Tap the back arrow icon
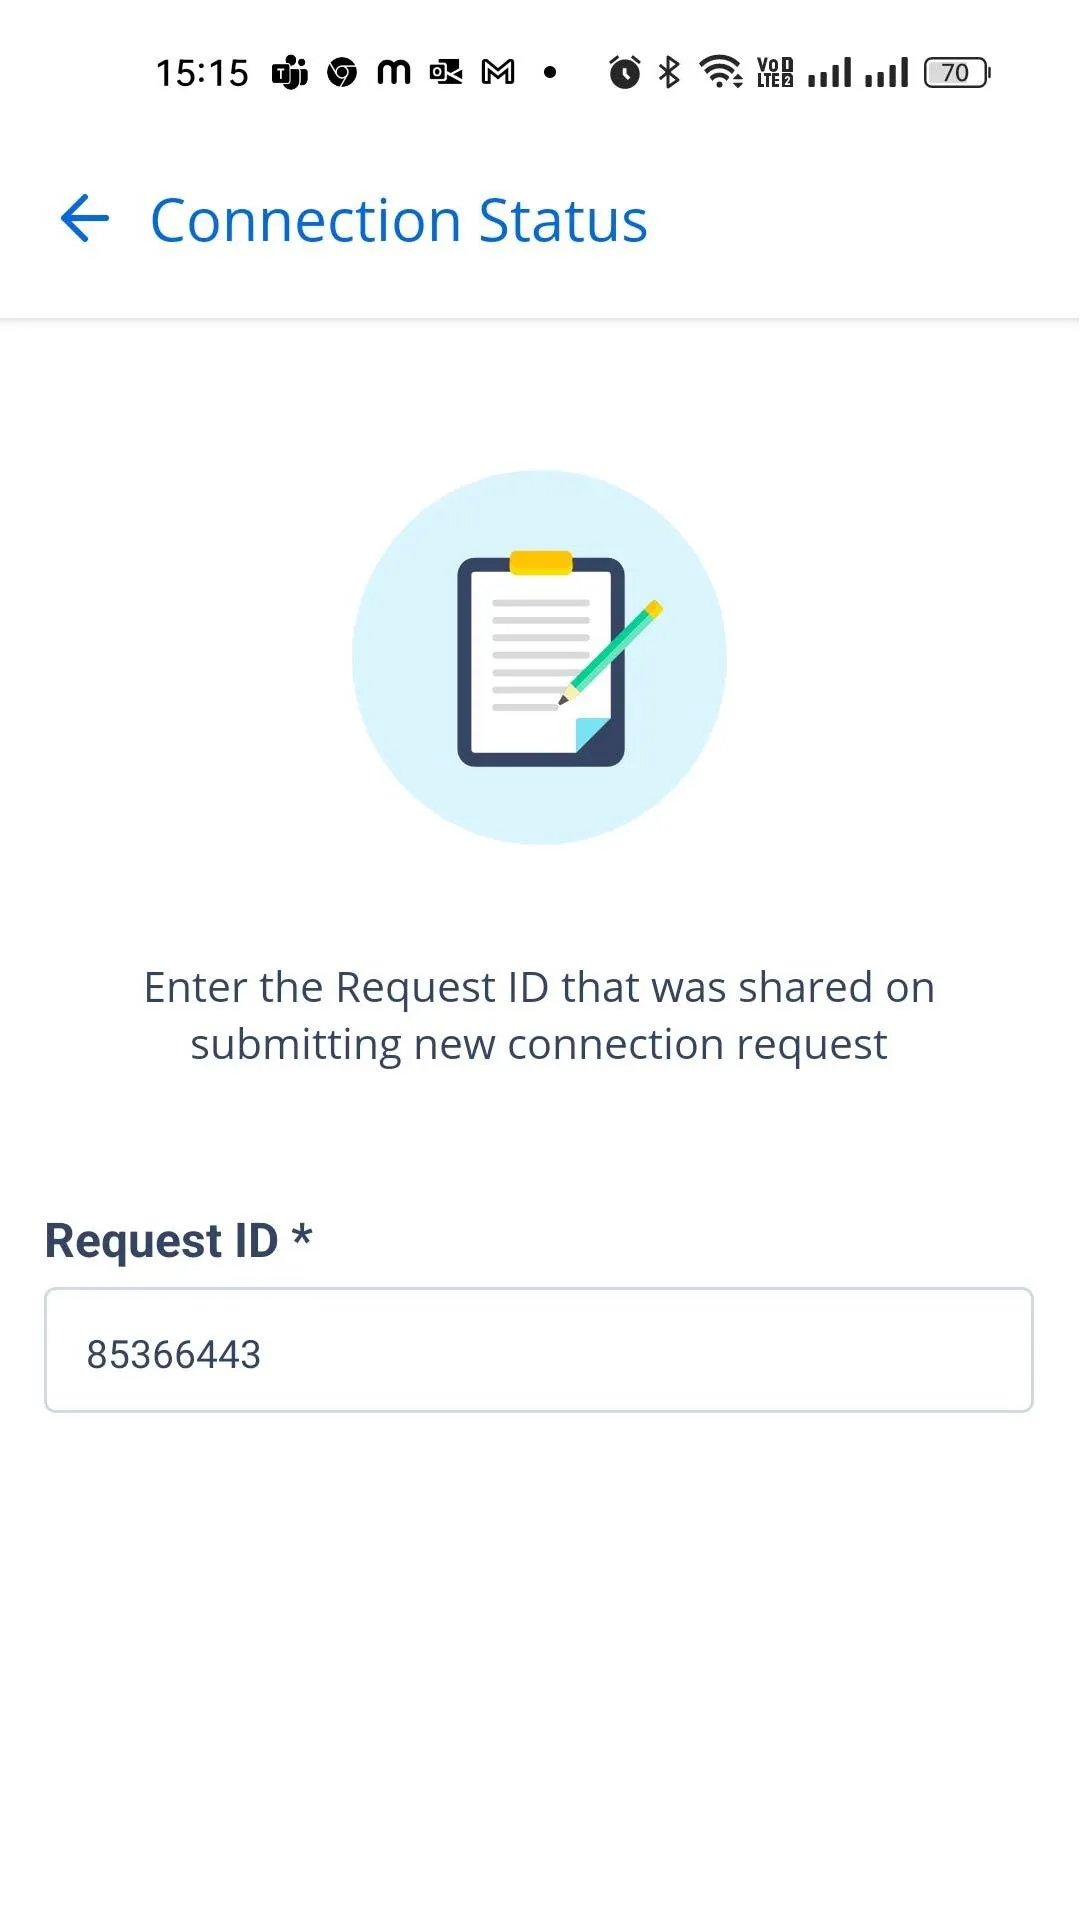Viewport: 1080px width, 1920px height. pyautogui.click(x=85, y=219)
